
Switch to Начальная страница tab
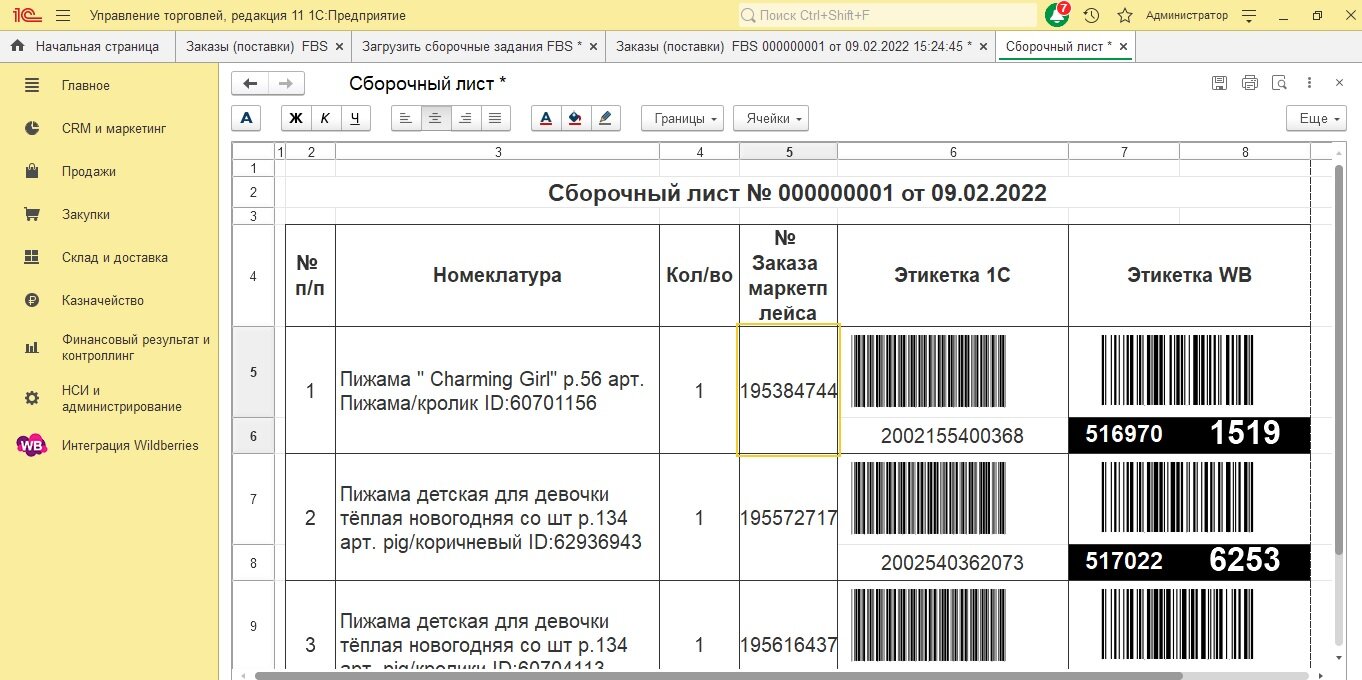(88, 46)
